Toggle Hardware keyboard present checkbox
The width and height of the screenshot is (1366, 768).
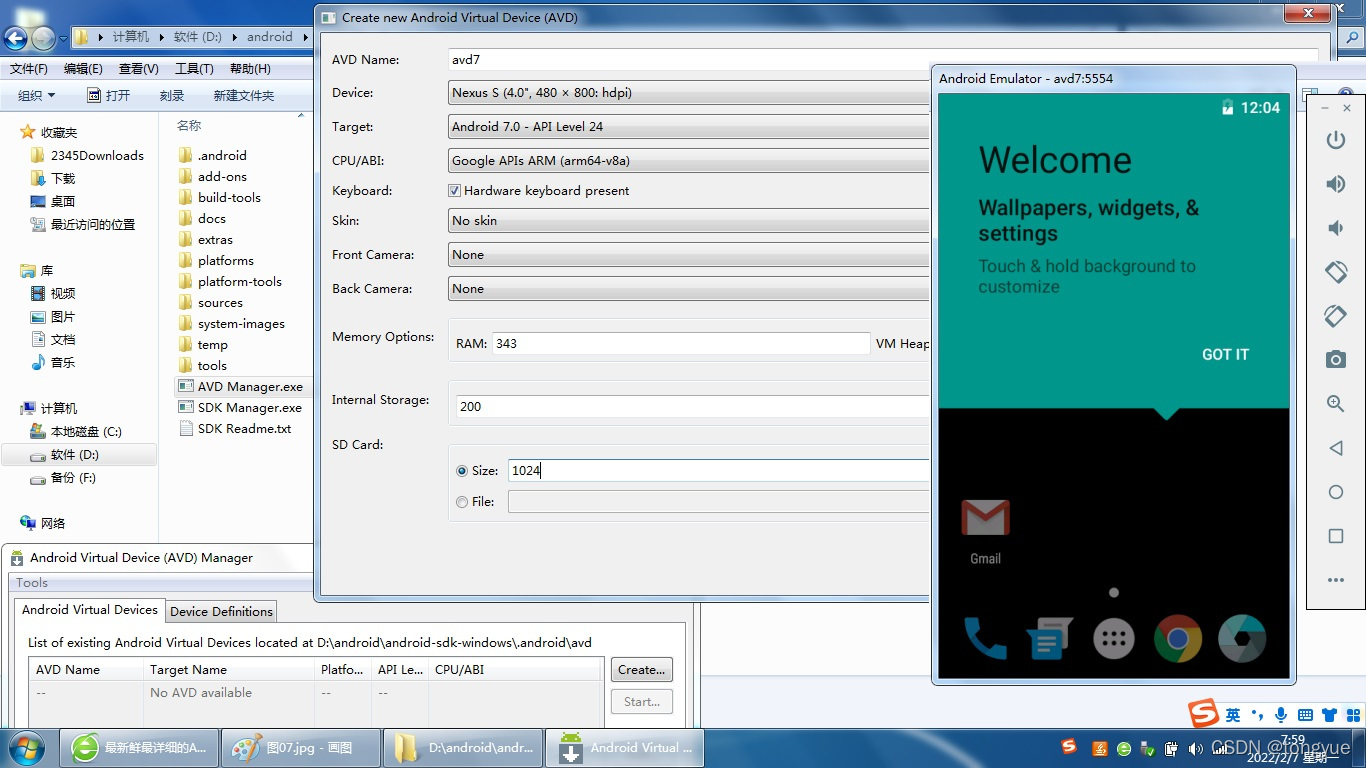coord(454,190)
